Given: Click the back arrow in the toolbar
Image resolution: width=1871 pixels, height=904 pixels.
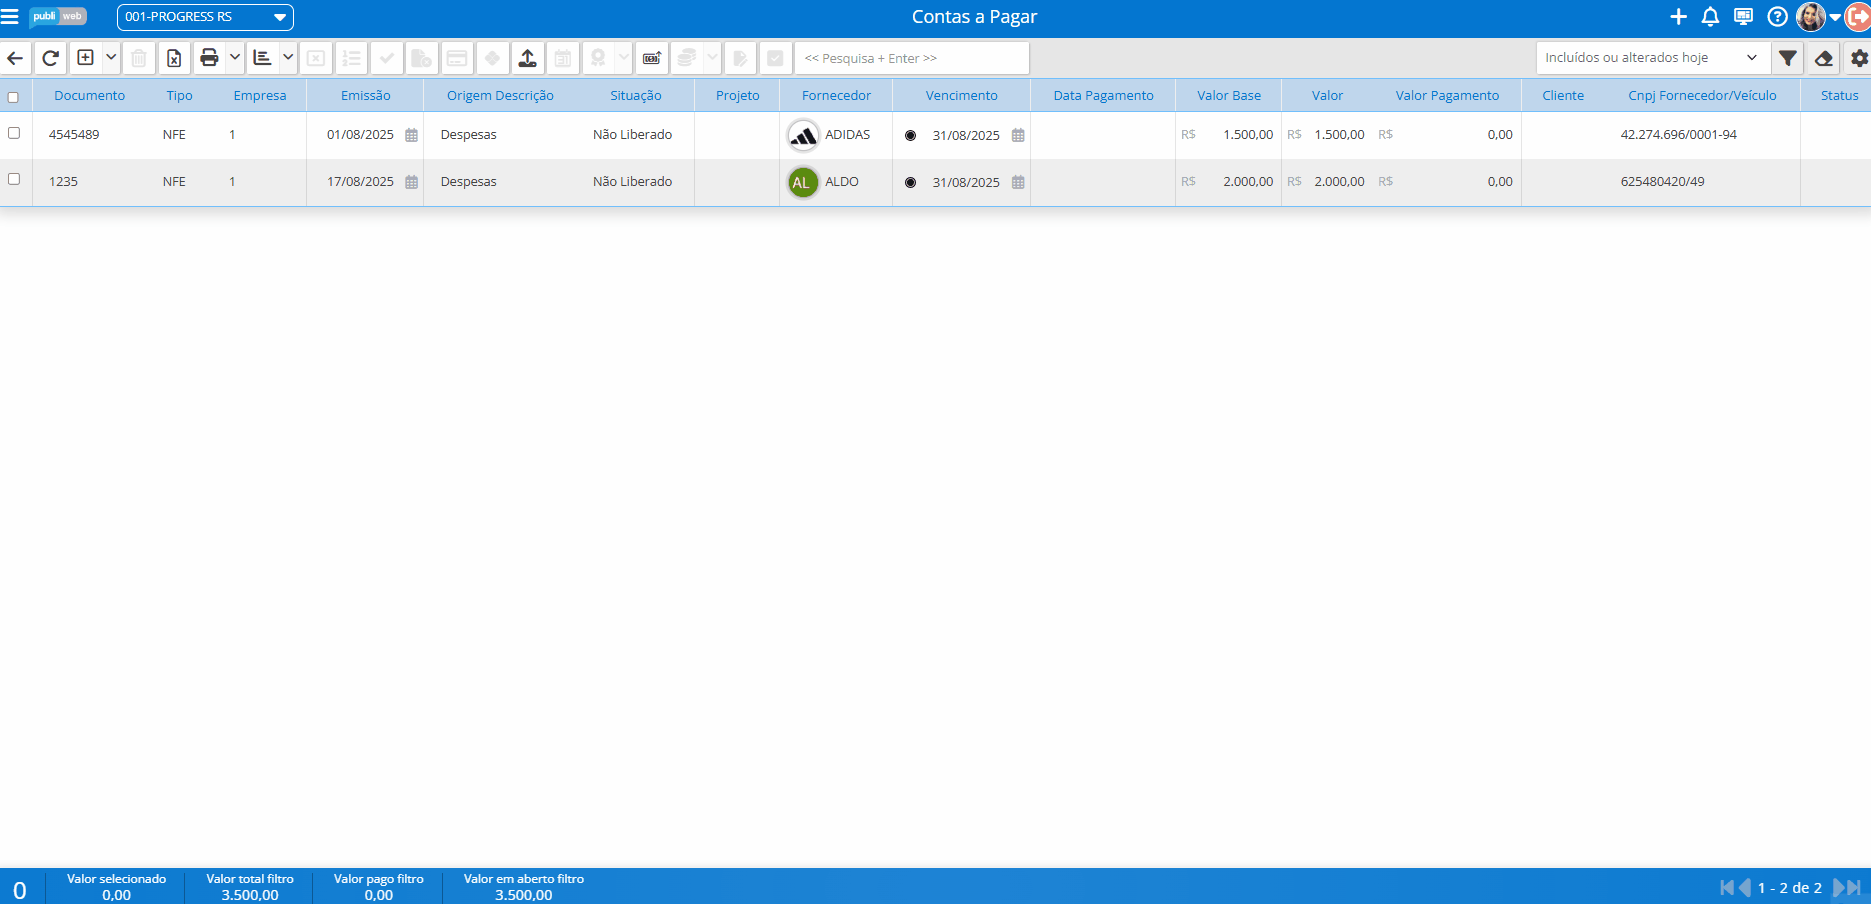Looking at the screenshot, I should coord(15,58).
